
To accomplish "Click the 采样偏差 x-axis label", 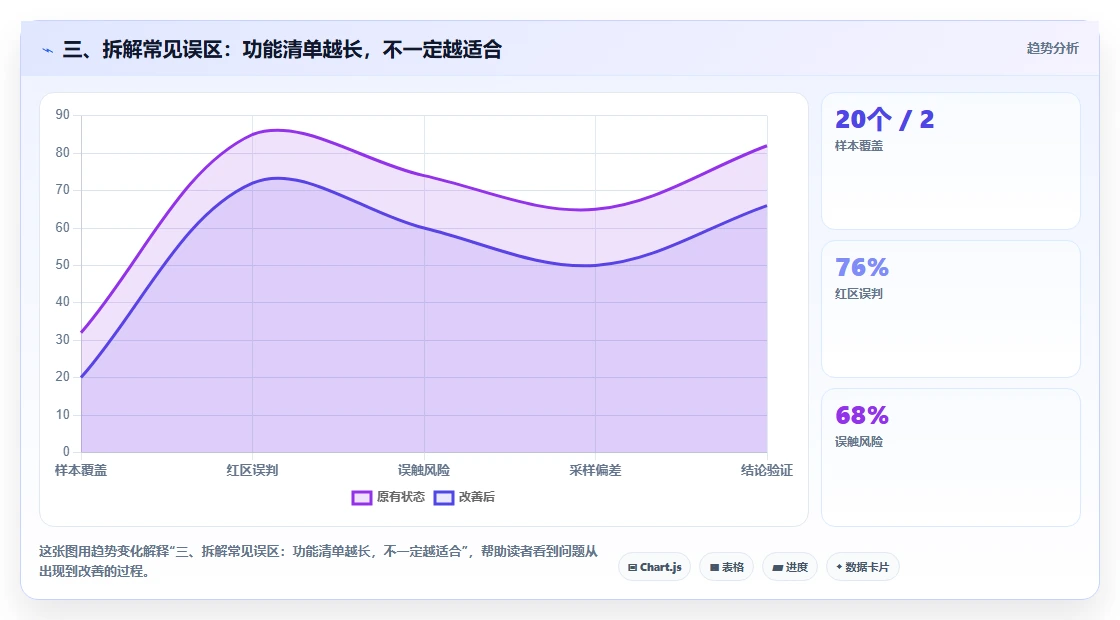I will 595,471.
